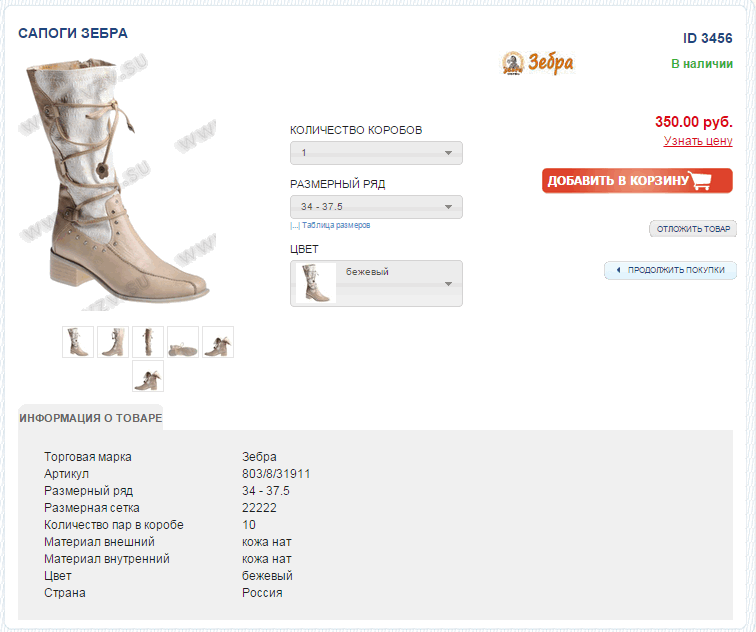Click the Продолжить покупки button
Image resolution: width=756 pixels, height=632 pixels.
(670, 270)
